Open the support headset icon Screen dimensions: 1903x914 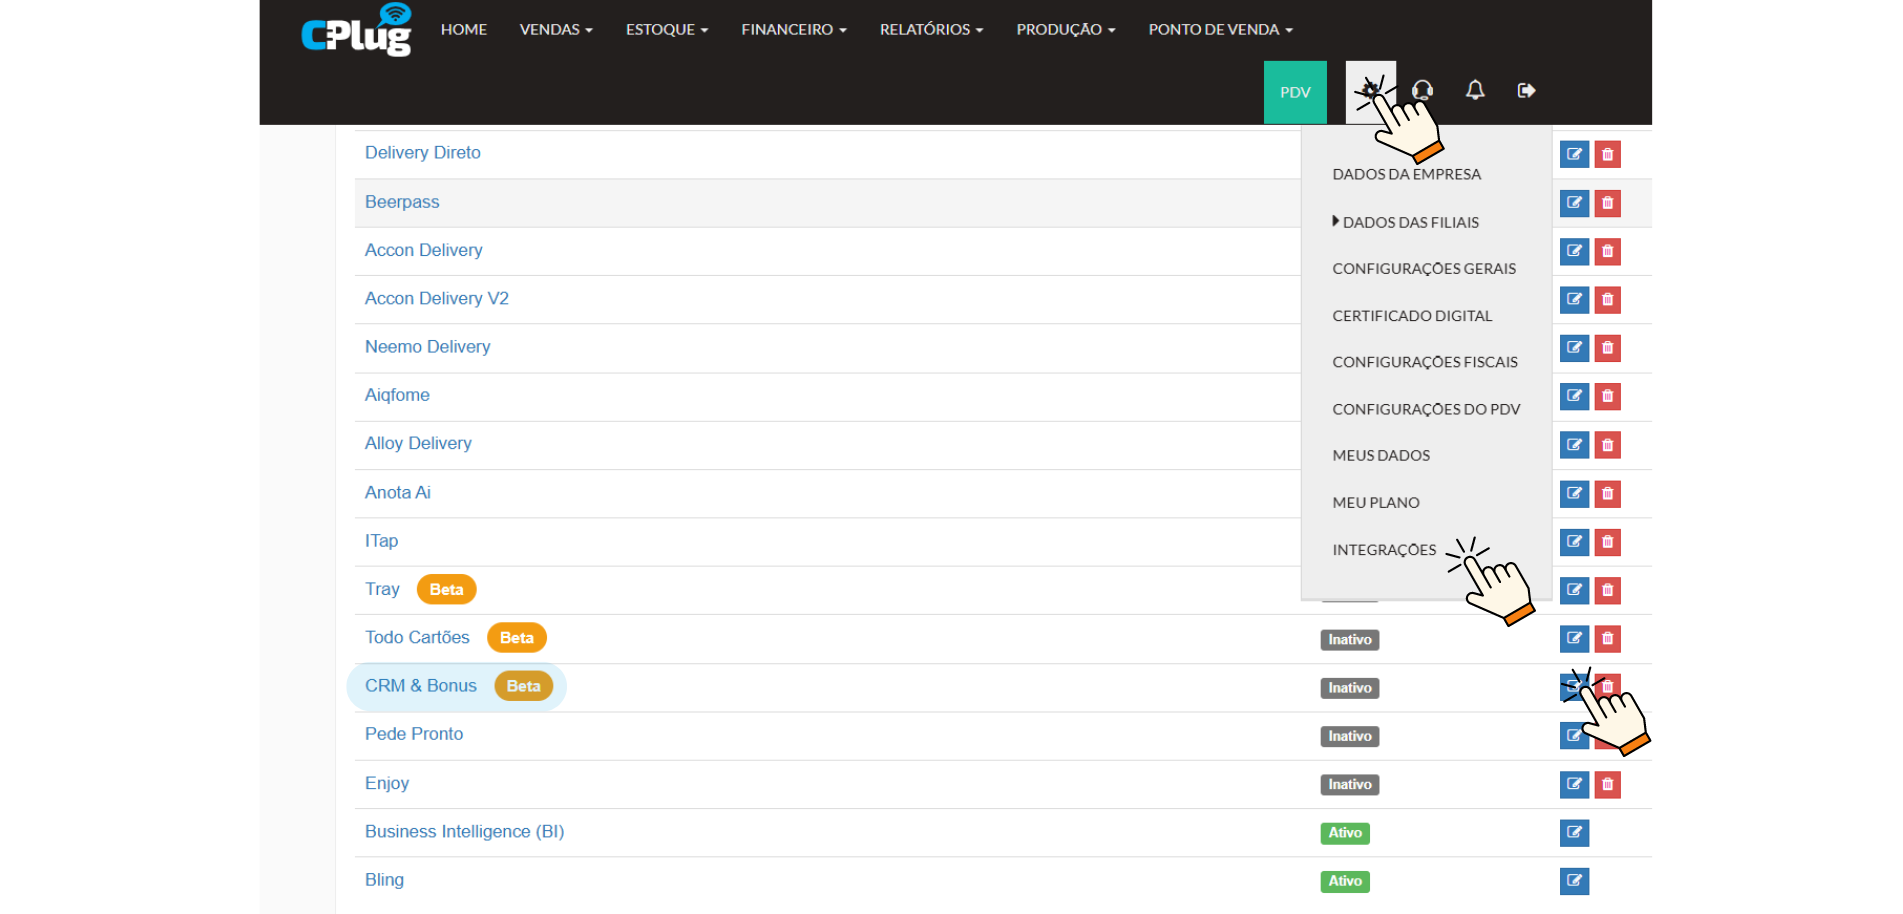(1422, 91)
